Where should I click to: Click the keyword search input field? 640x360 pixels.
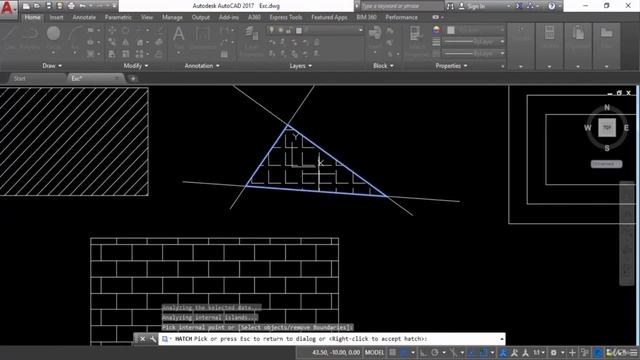tap(402, 6)
